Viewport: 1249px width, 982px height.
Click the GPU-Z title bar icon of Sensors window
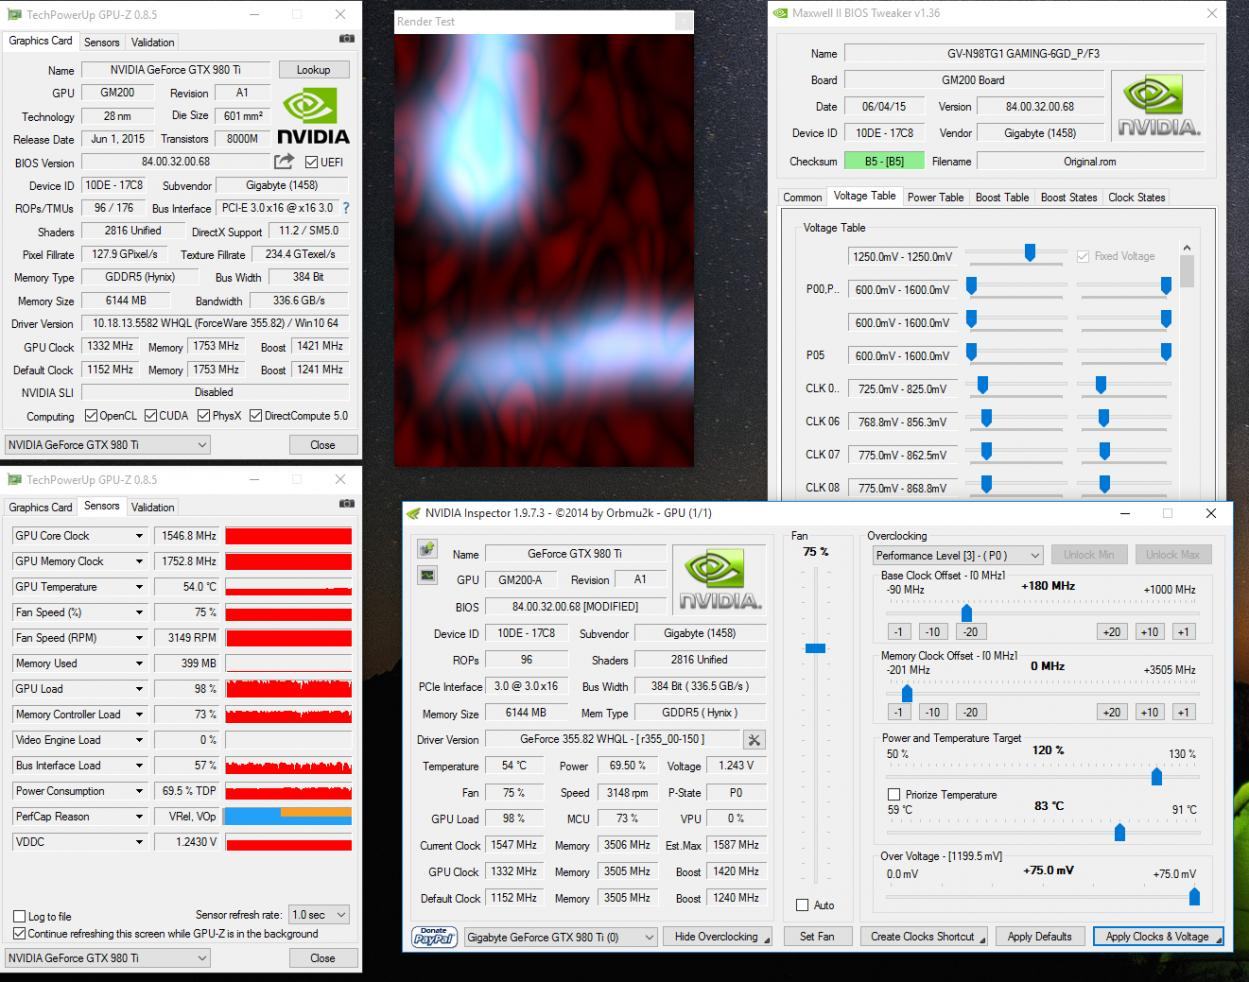coord(14,480)
